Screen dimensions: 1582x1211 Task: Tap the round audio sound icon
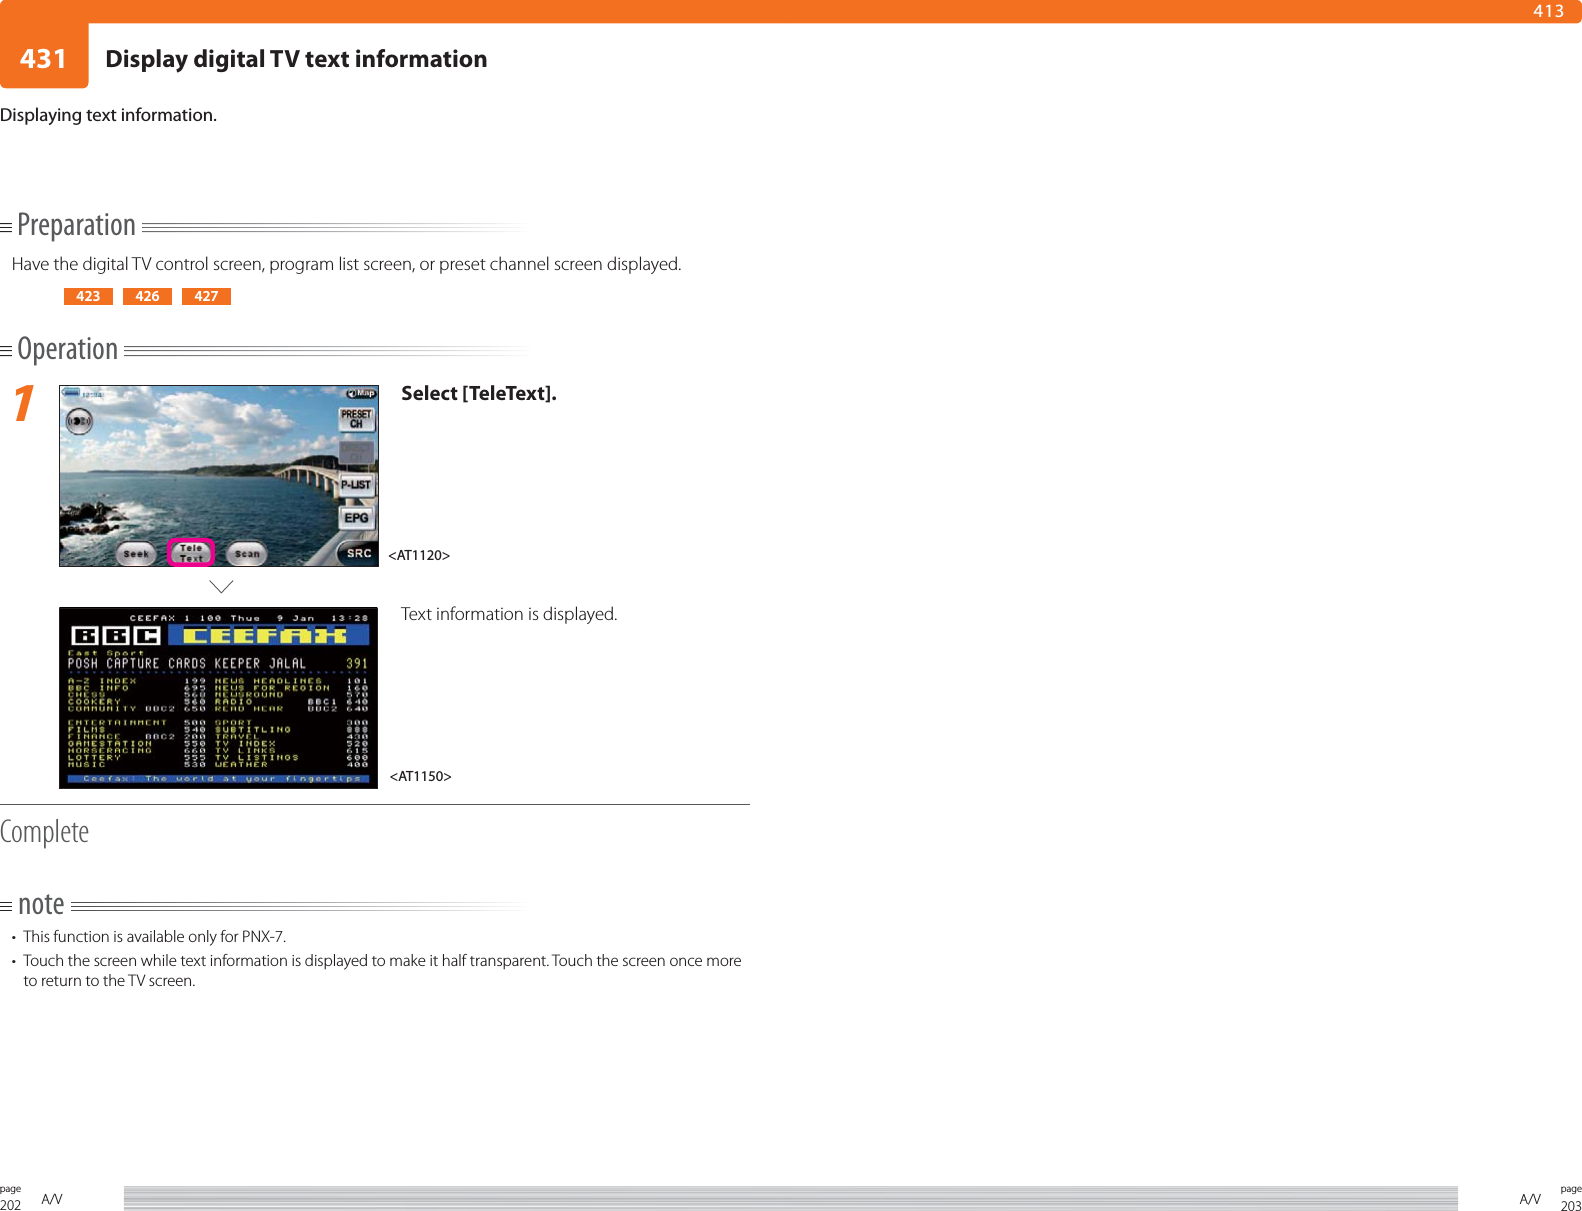click(x=79, y=422)
